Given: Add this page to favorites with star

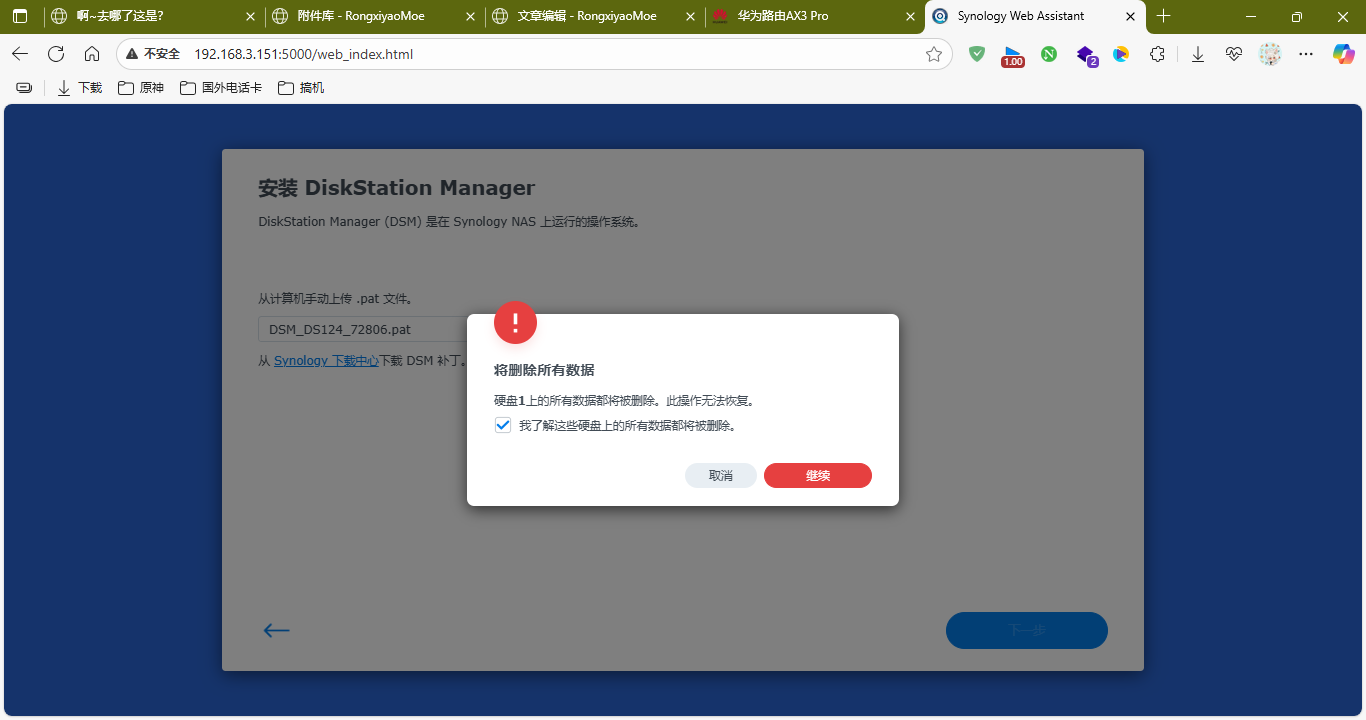Looking at the screenshot, I should coord(934,54).
